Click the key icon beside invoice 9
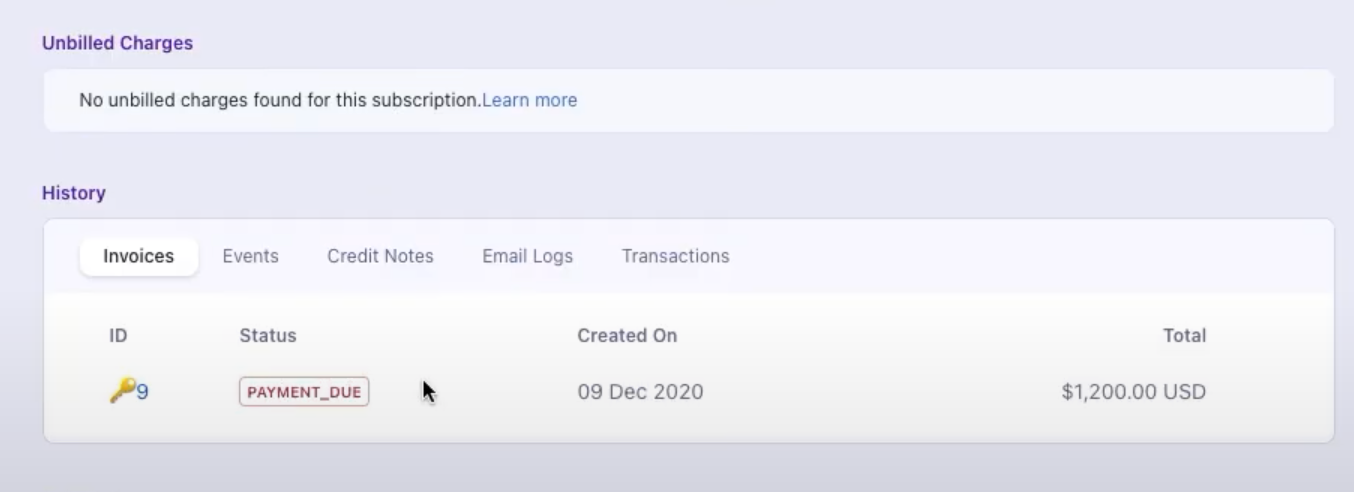Viewport: 1354px width, 492px height. pos(121,391)
